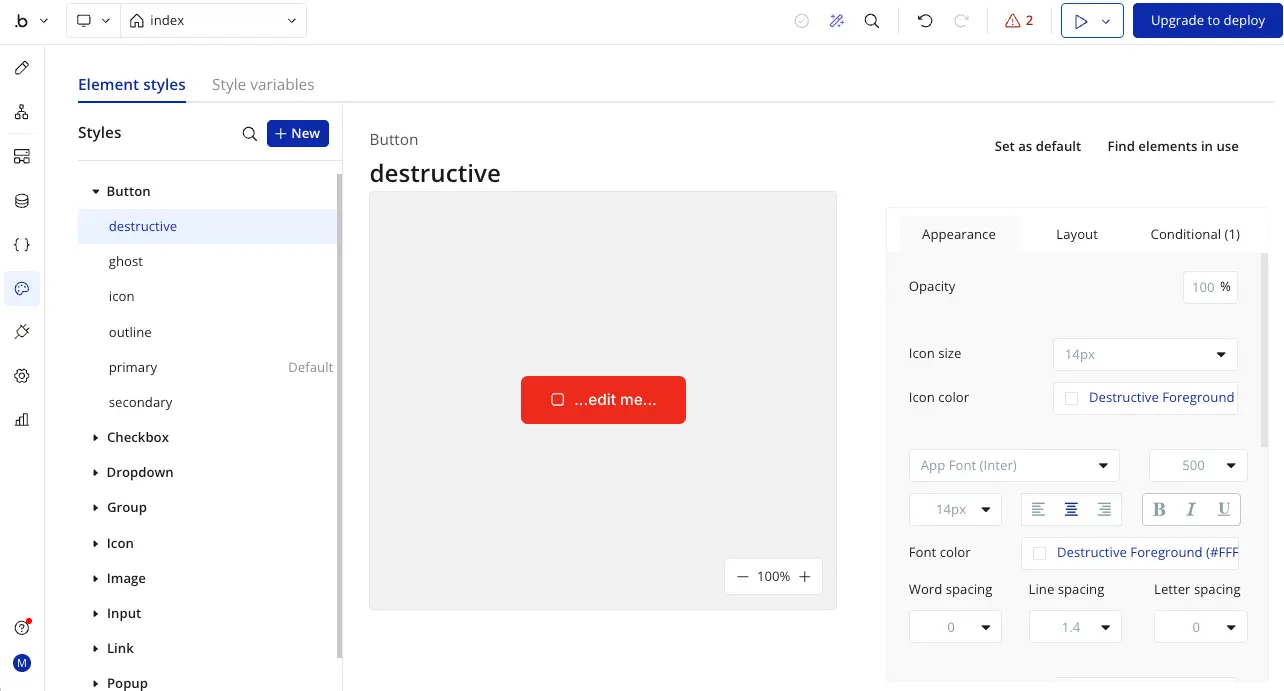
Task: Click the Upgrade to deploy button
Action: point(1207,20)
